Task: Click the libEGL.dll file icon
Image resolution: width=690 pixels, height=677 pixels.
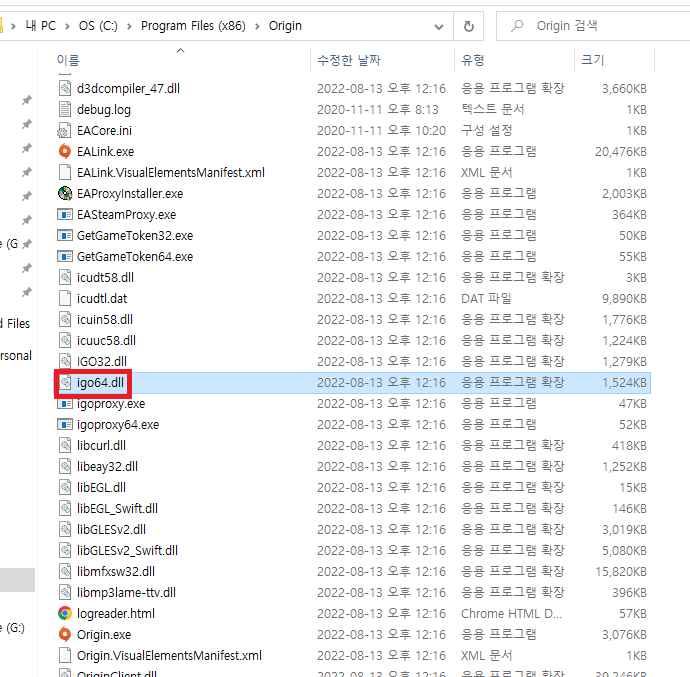Action: click(x=65, y=488)
